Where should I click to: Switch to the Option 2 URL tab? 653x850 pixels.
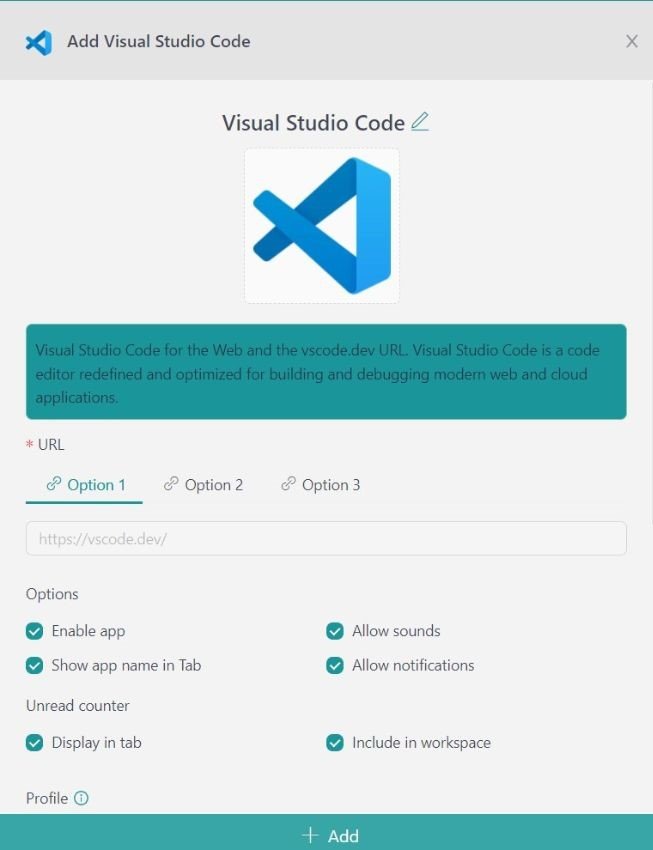click(x=203, y=485)
